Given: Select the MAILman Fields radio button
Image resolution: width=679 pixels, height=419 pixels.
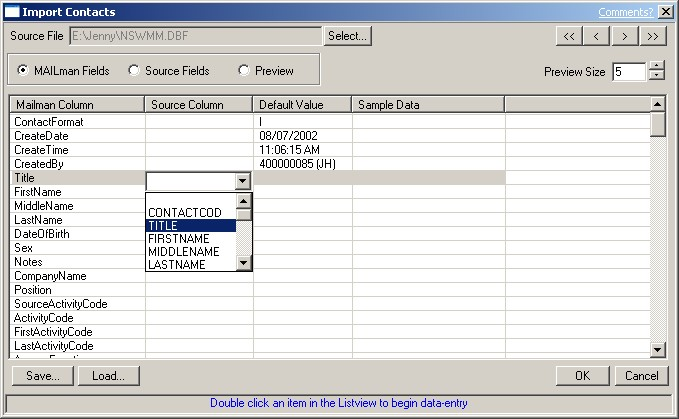Looking at the screenshot, I should [23, 71].
